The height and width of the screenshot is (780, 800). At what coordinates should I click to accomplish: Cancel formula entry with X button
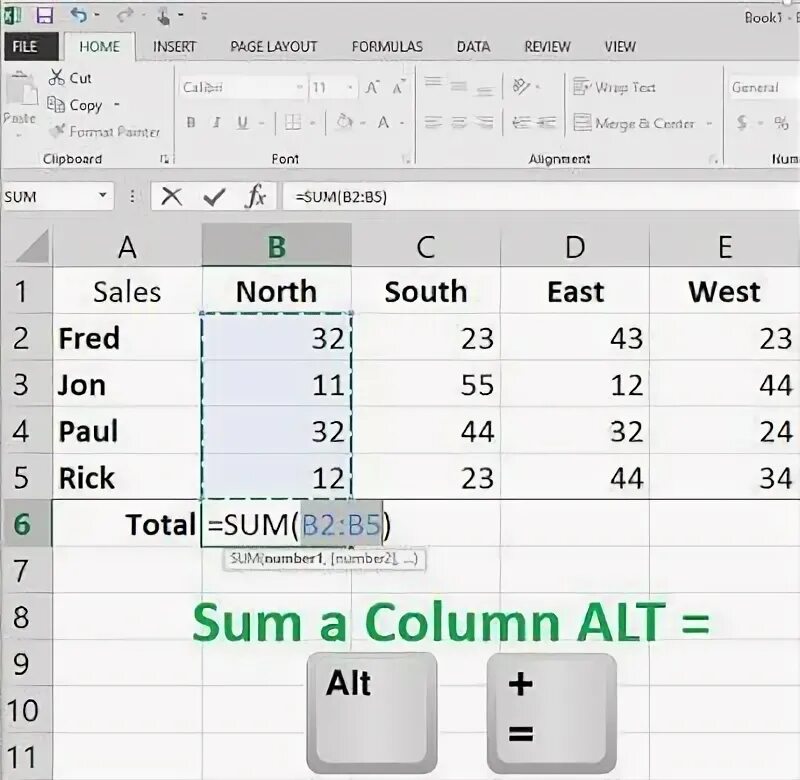[171, 196]
